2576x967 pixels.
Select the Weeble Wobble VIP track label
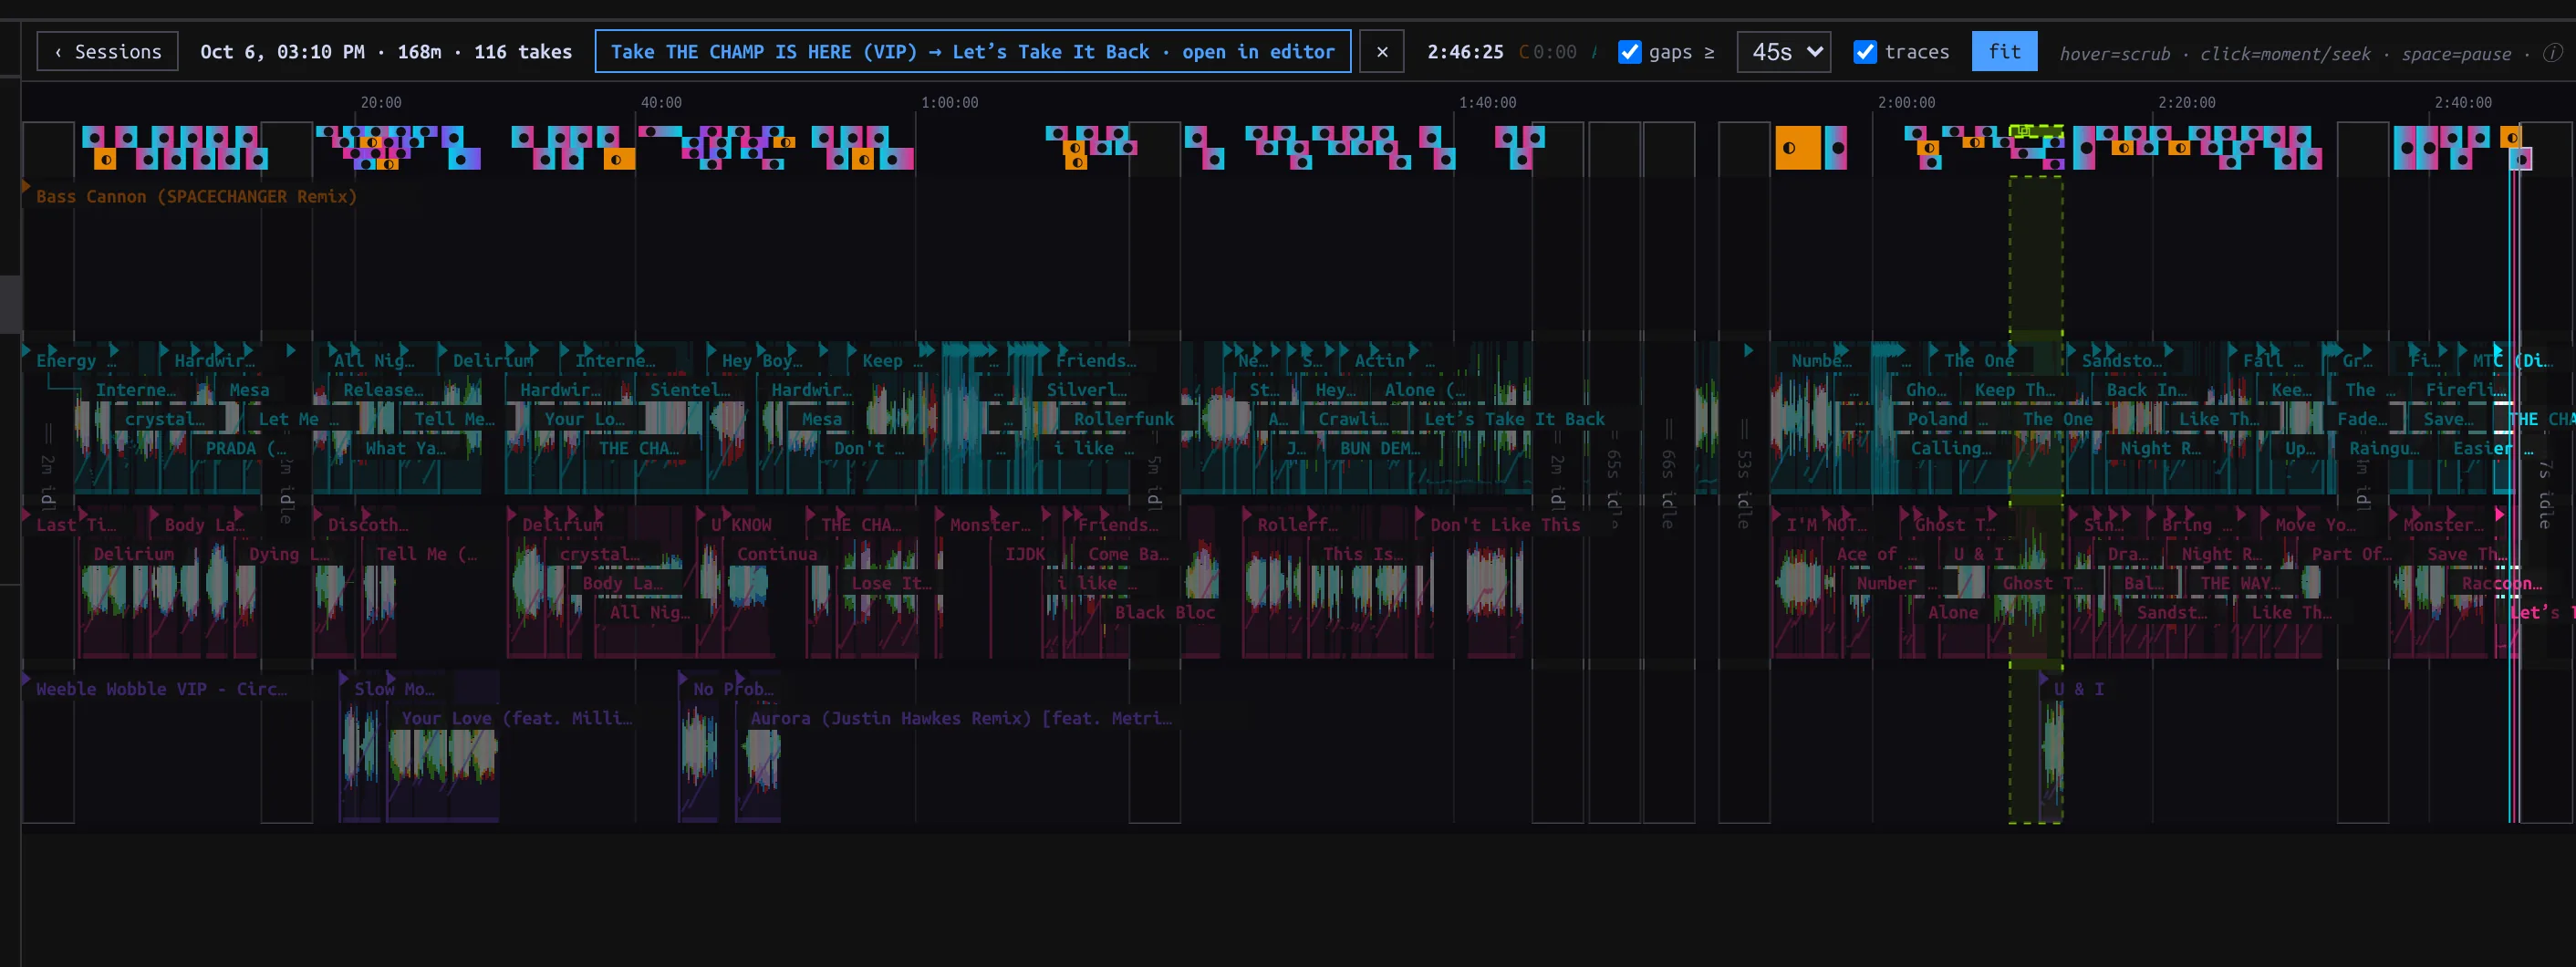[x=161, y=689]
